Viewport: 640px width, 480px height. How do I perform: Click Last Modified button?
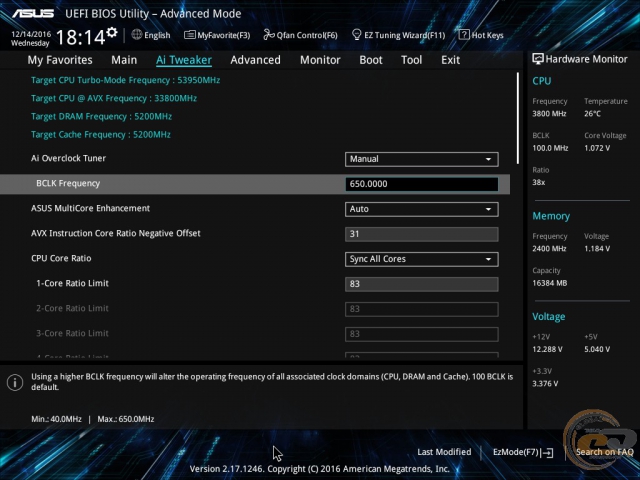(444, 452)
